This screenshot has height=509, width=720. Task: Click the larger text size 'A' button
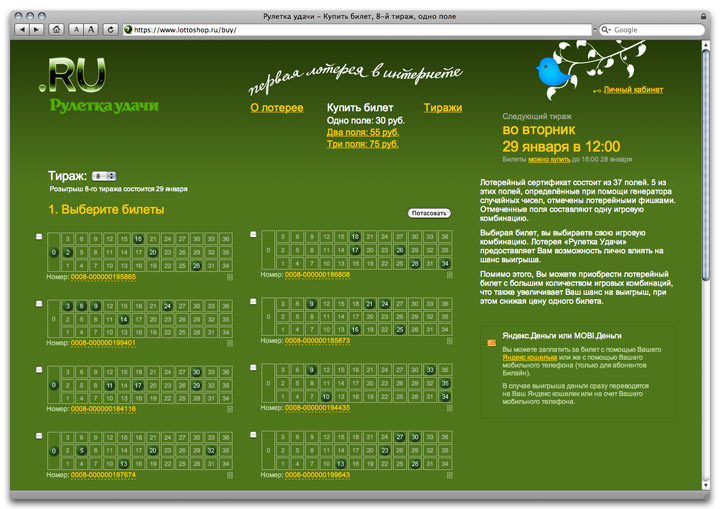pyautogui.click(x=91, y=30)
